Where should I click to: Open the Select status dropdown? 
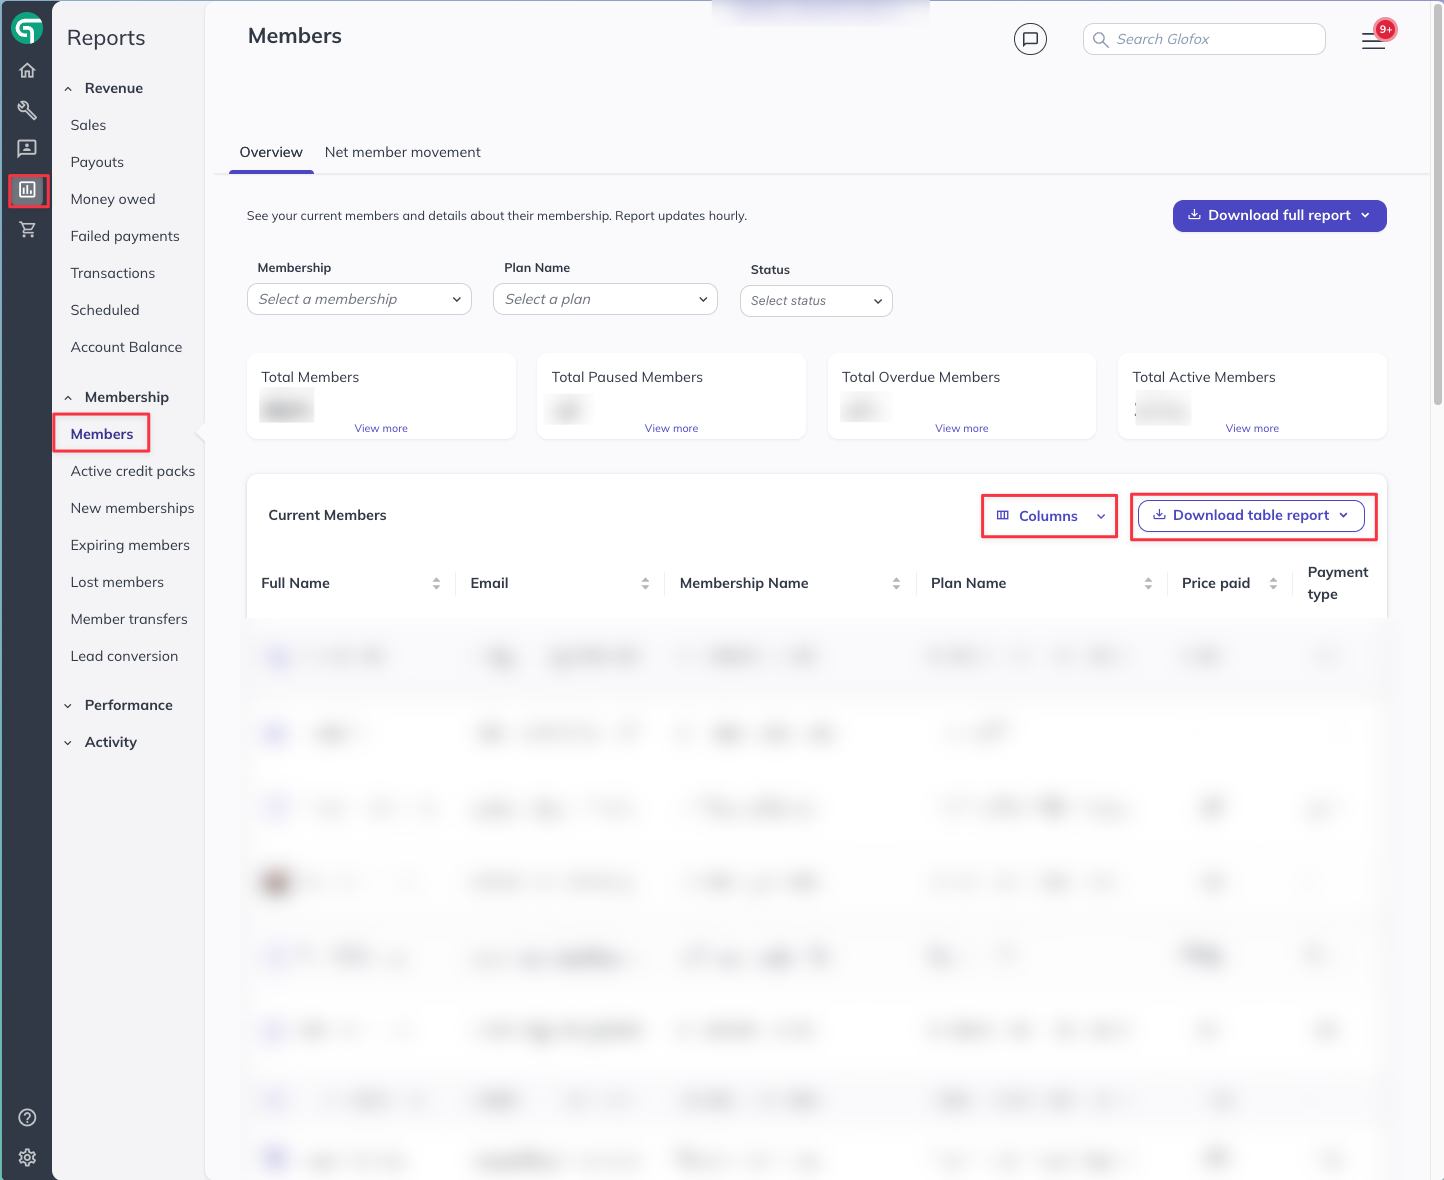coord(816,301)
